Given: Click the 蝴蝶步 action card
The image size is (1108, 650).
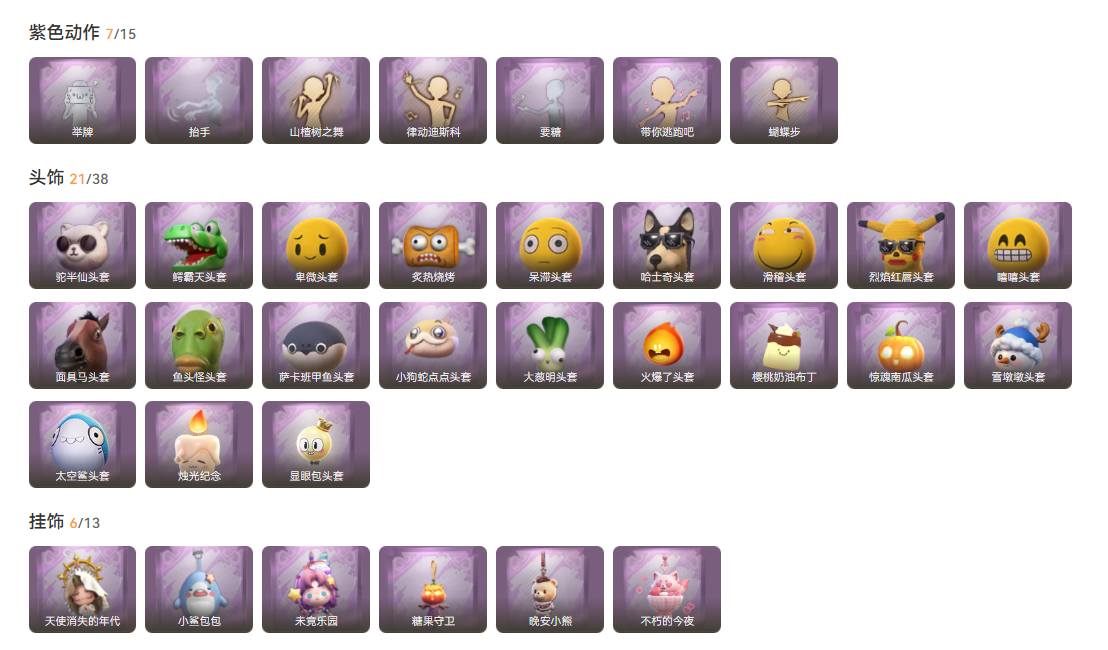Looking at the screenshot, I should 784,100.
